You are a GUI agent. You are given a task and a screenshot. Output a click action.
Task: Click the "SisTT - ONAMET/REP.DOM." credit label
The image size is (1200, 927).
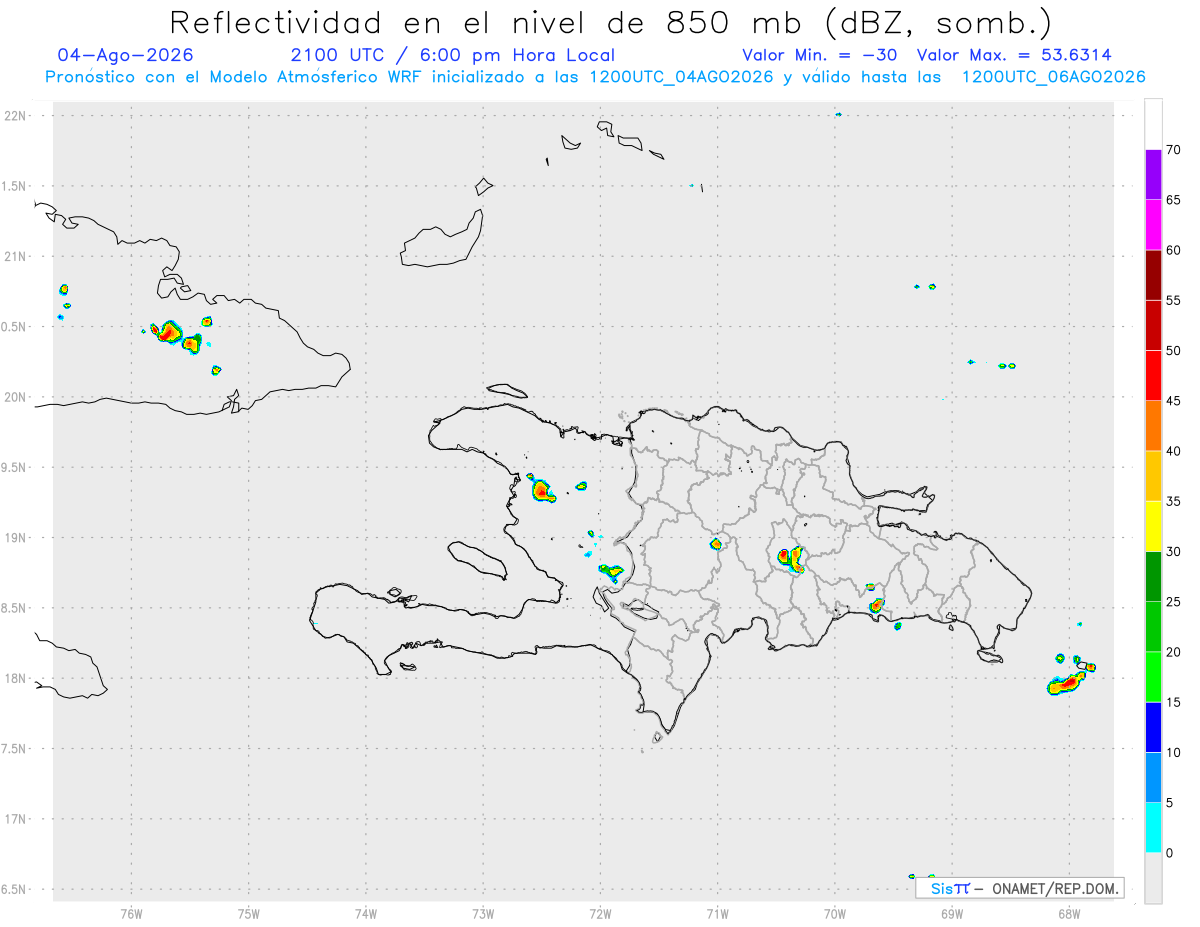pos(1019,887)
